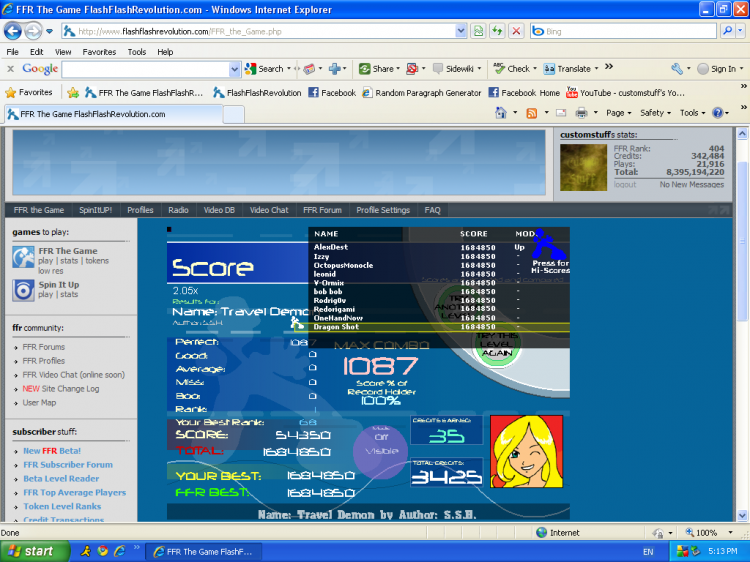
Task: Toggle the Off/Visible circle in game
Action: coord(380,443)
